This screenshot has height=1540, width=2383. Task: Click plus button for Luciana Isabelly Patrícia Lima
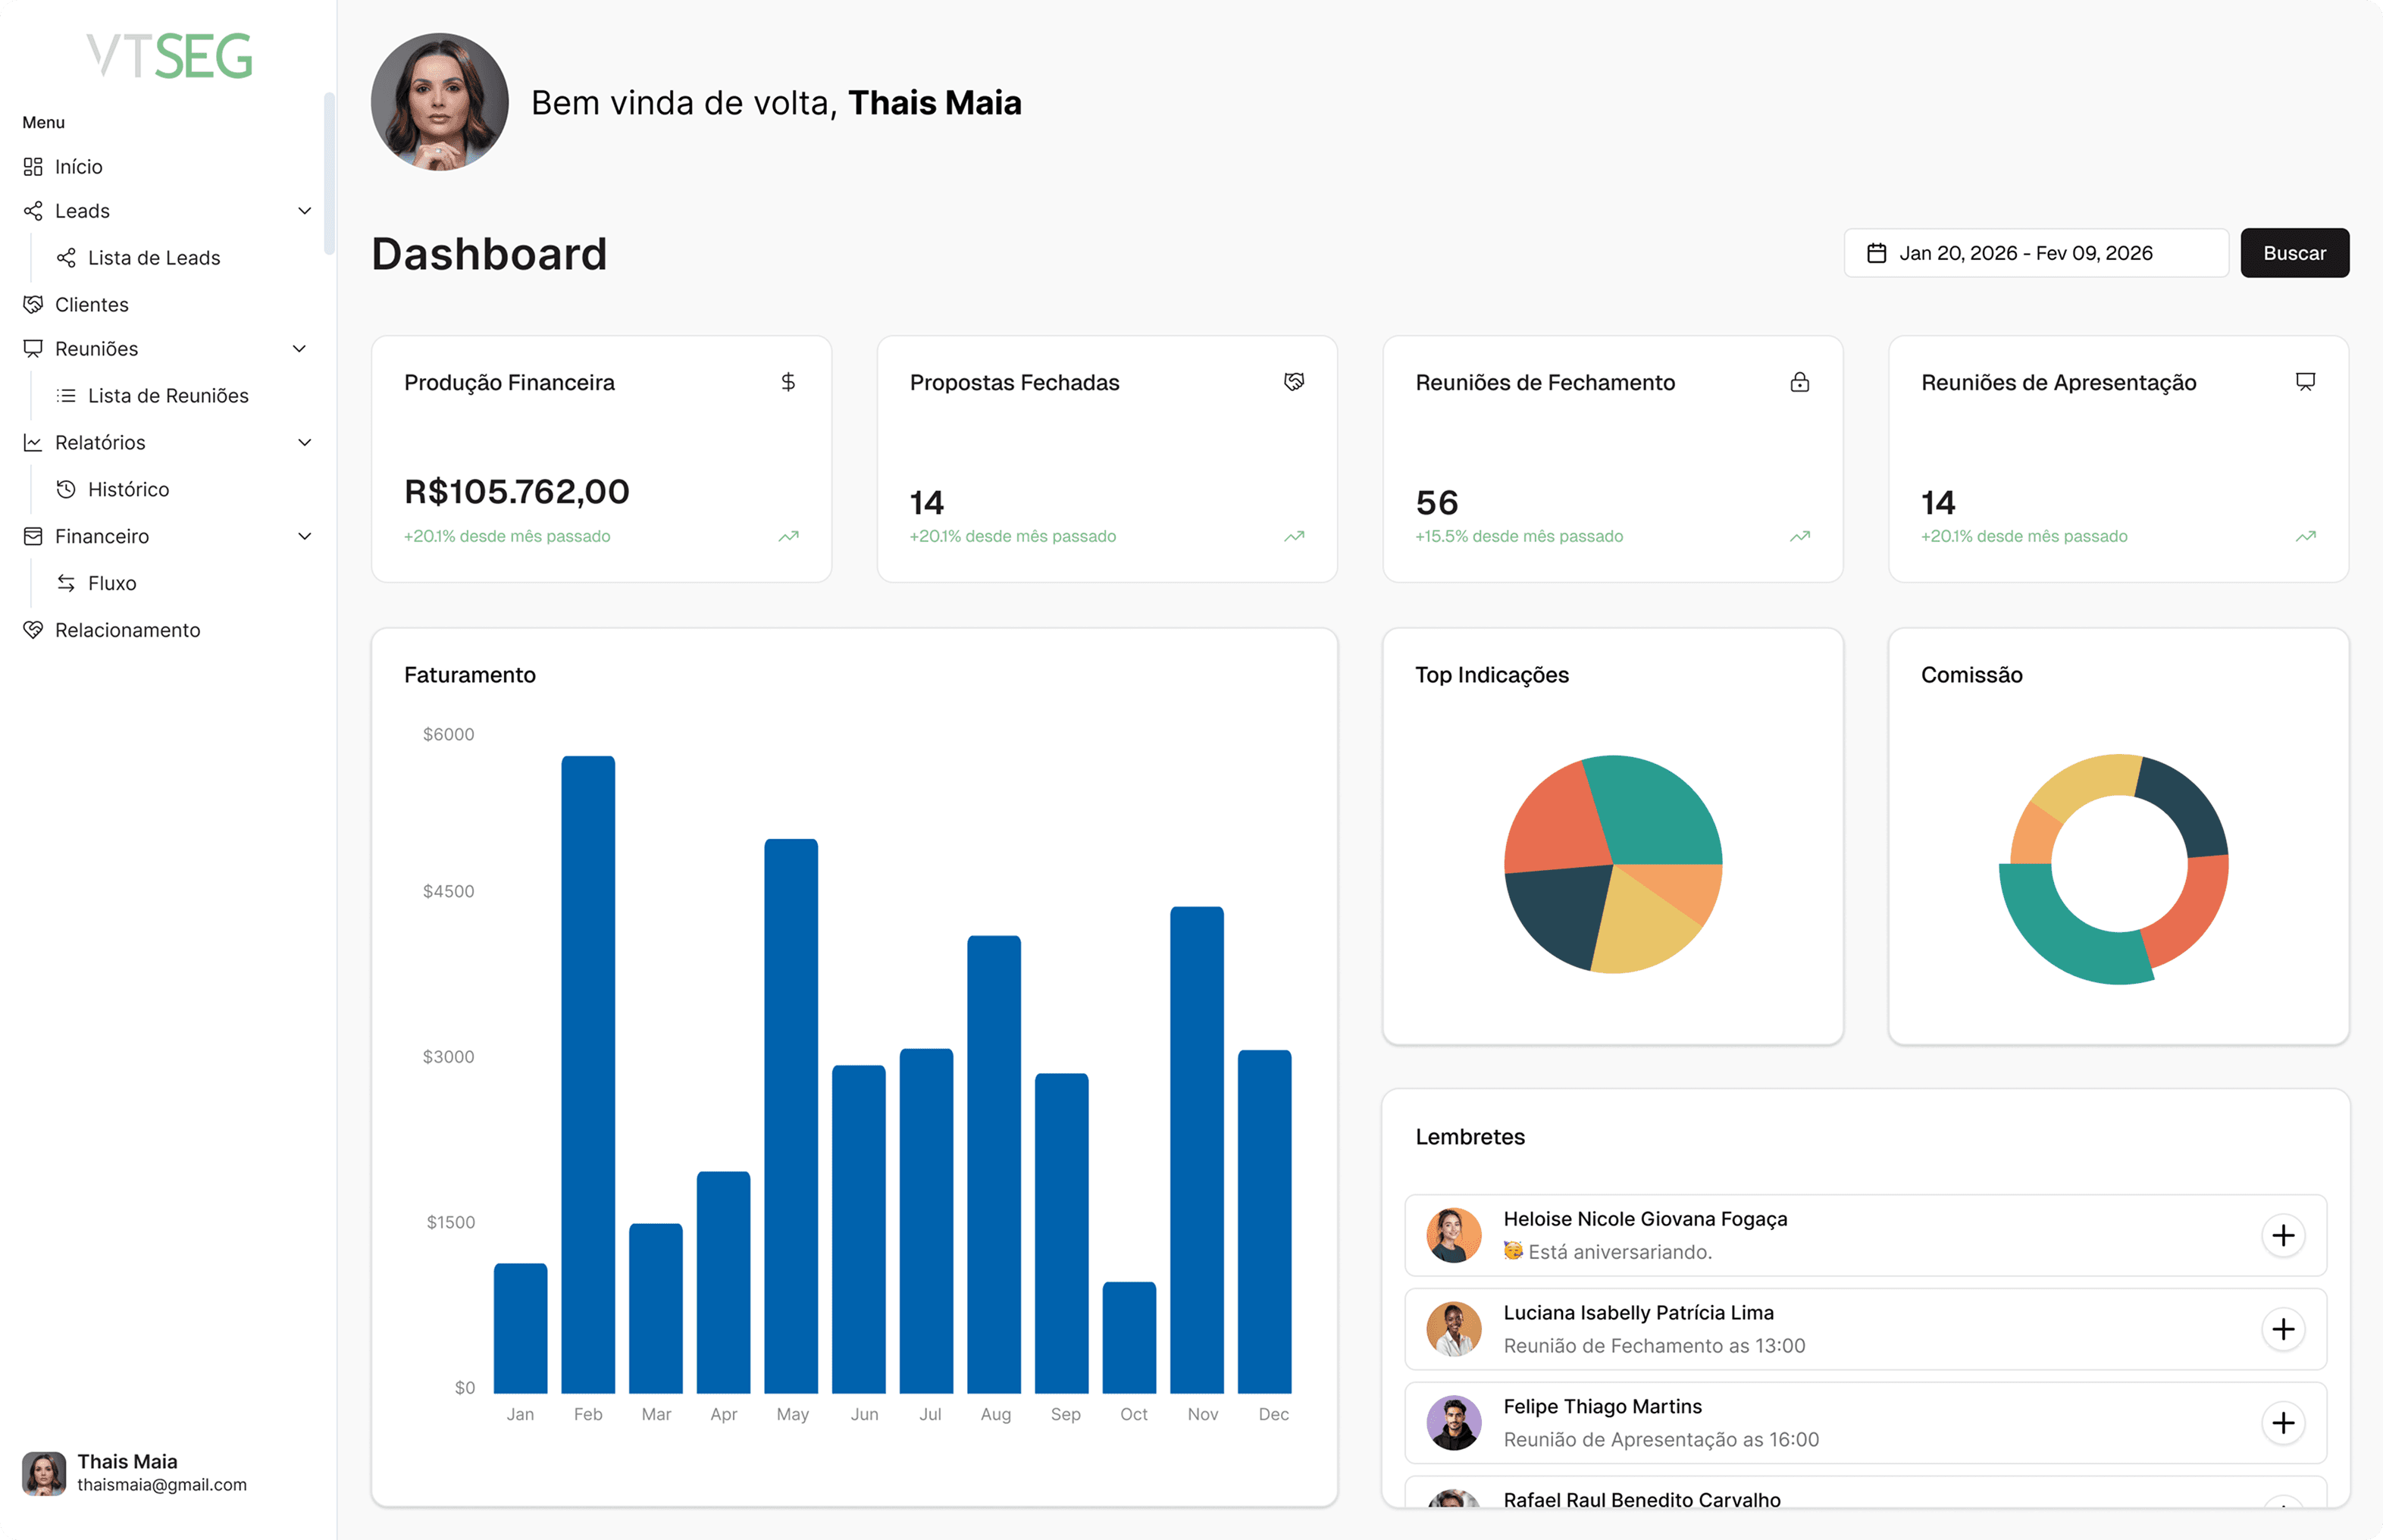pos(2283,1329)
